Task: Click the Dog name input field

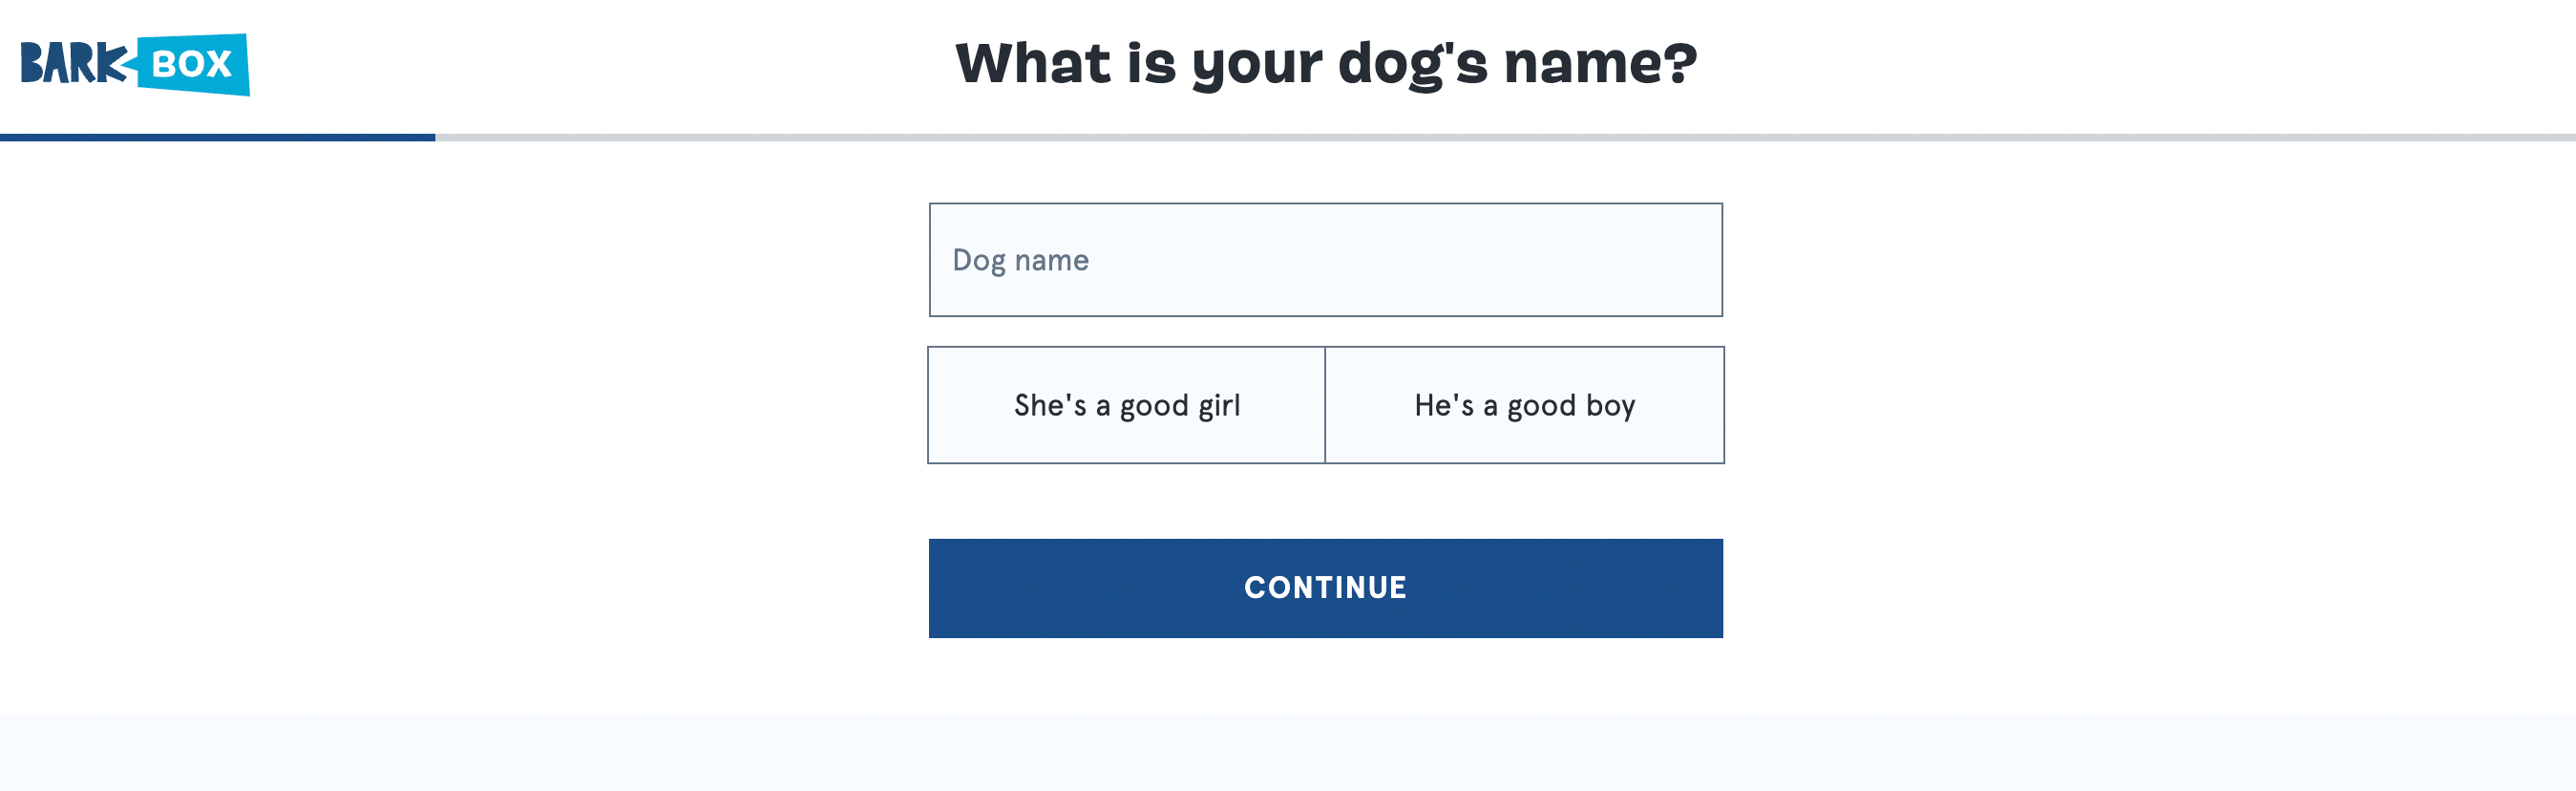Action: tap(1325, 259)
